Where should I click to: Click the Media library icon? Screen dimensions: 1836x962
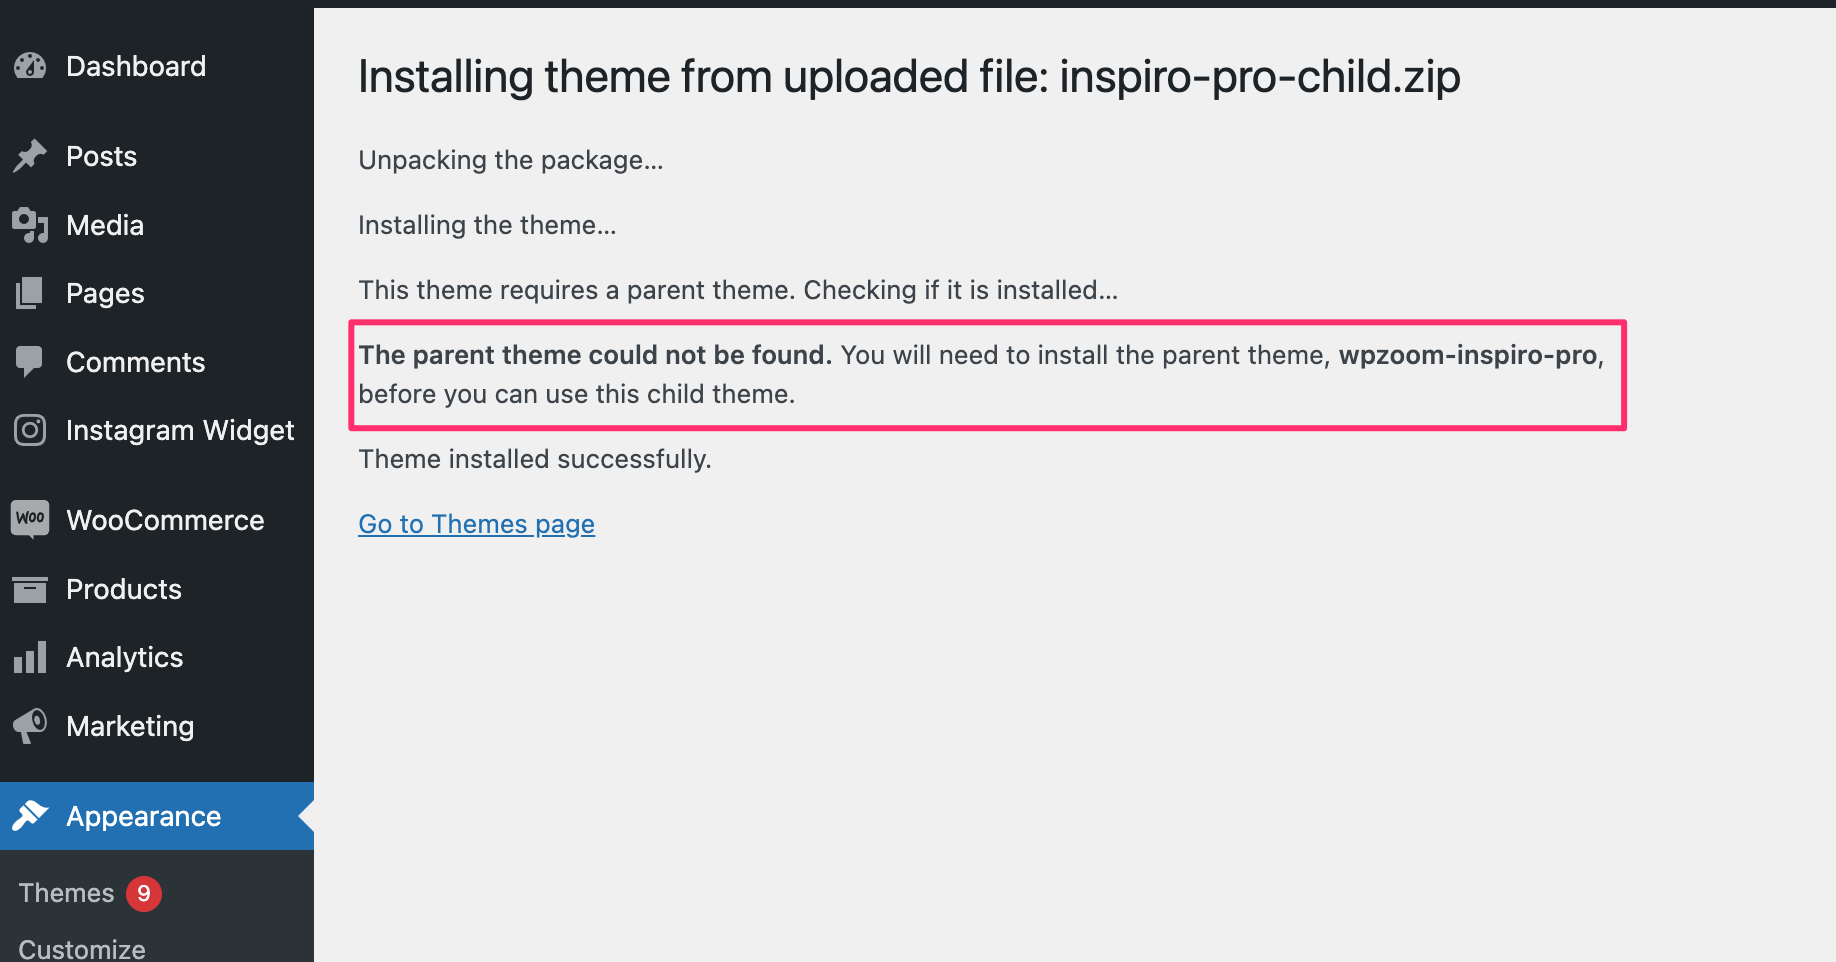[x=30, y=225]
